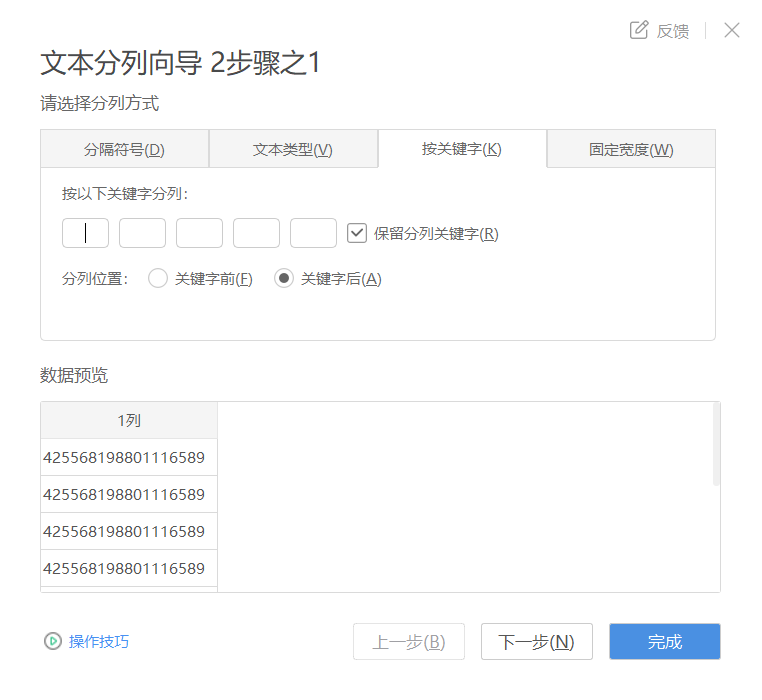Select 关键字前(F) radio option
Image resolution: width=762 pixels, height=700 pixels.
158,279
